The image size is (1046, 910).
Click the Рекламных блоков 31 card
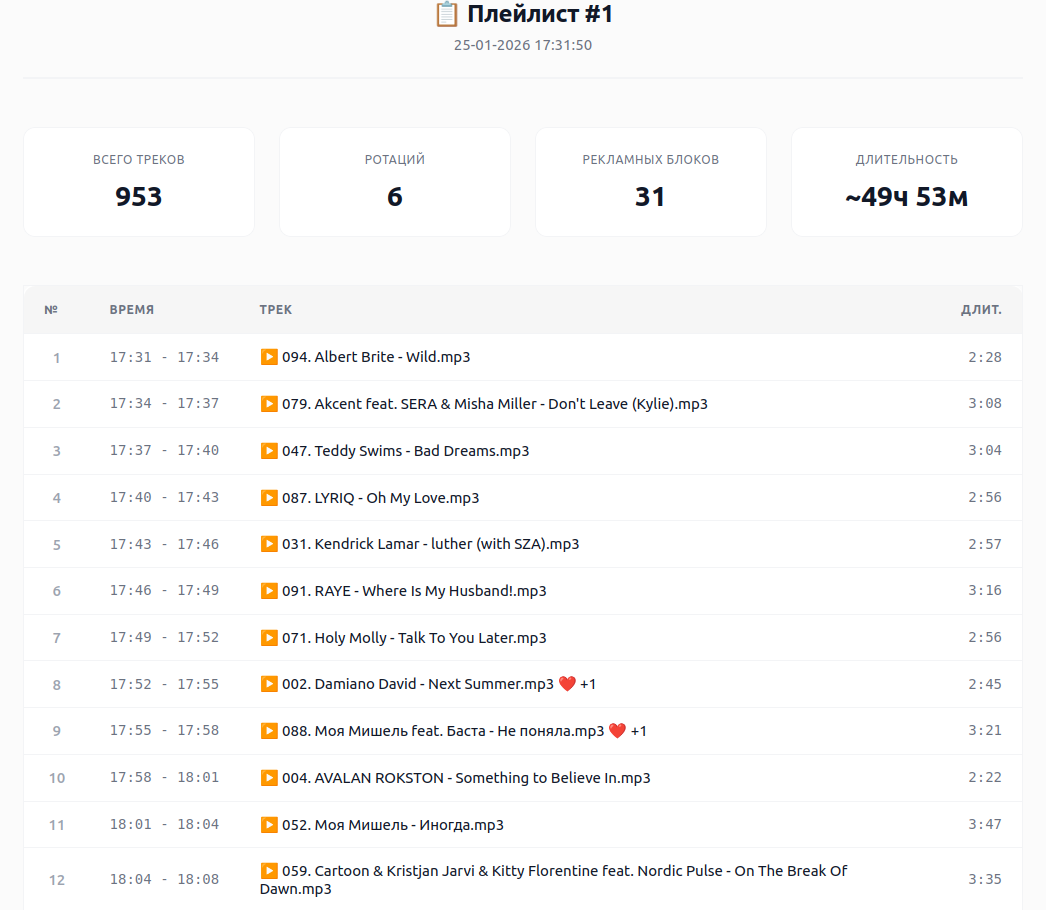pos(651,182)
